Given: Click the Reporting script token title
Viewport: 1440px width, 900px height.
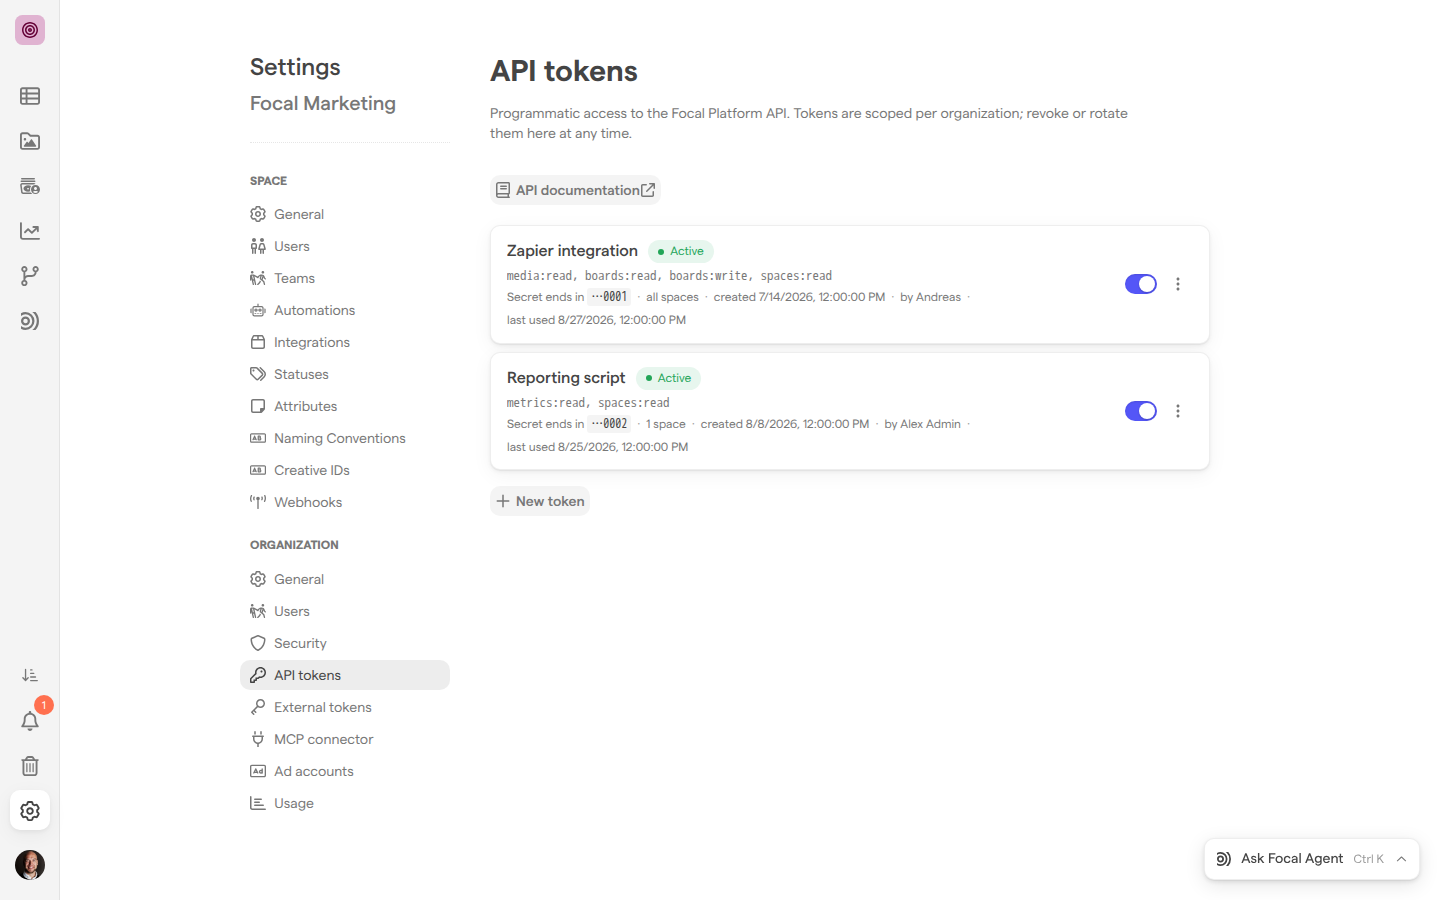Looking at the screenshot, I should 566,378.
